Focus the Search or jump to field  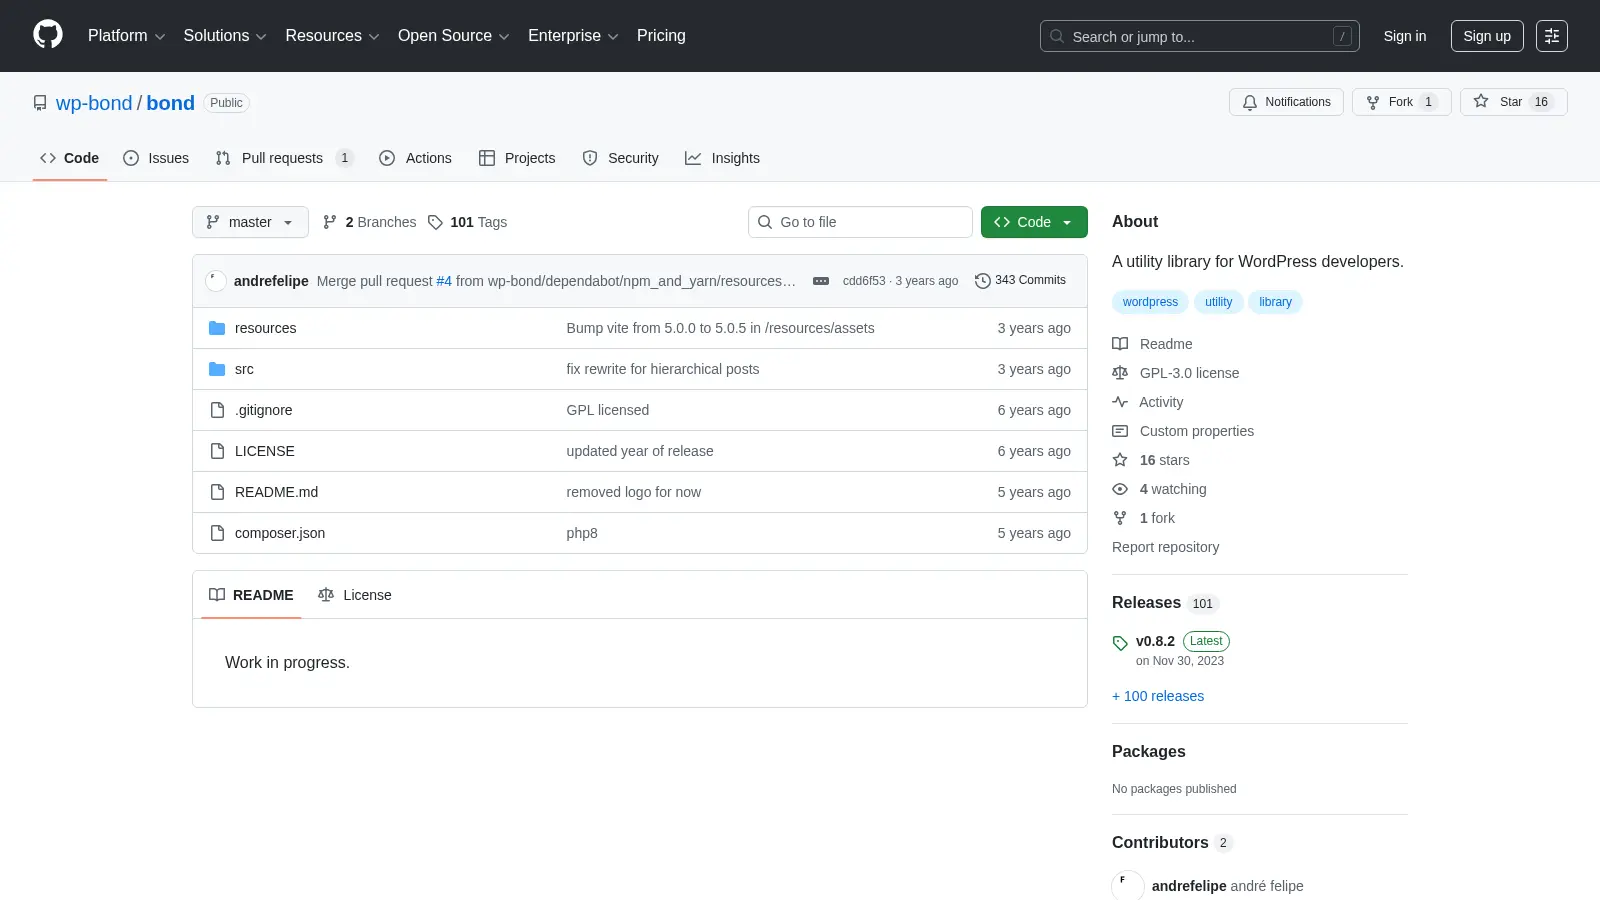click(1200, 36)
